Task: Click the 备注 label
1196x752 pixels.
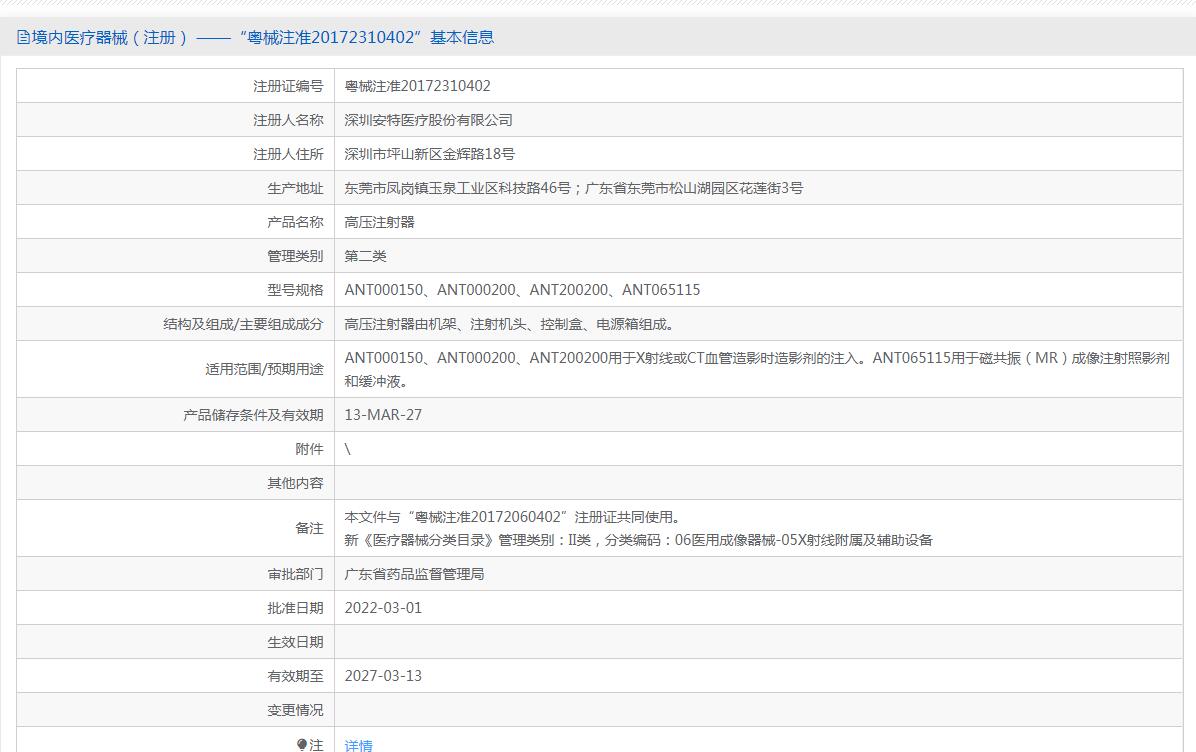Action: [x=309, y=528]
